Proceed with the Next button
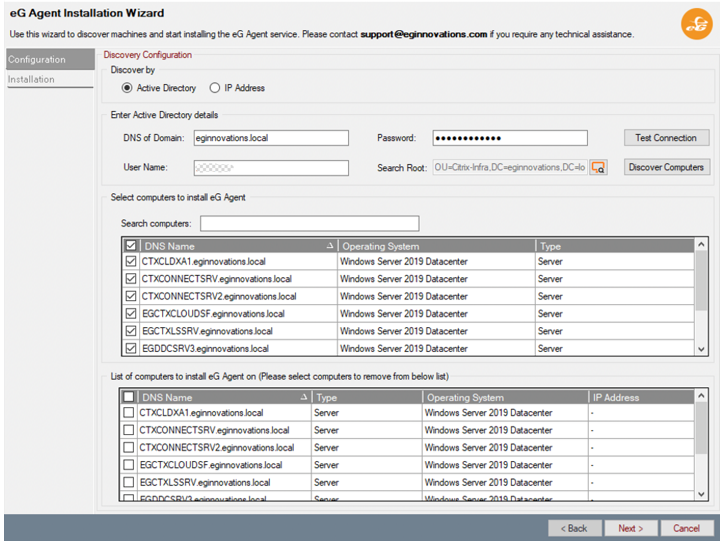The image size is (721, 541). click(631, 528)
